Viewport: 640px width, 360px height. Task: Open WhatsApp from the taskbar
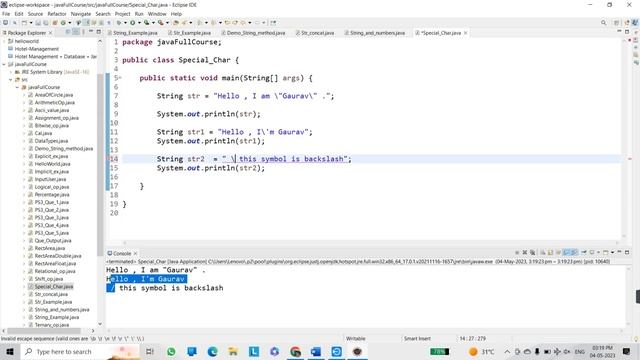[x=171, y=351]
